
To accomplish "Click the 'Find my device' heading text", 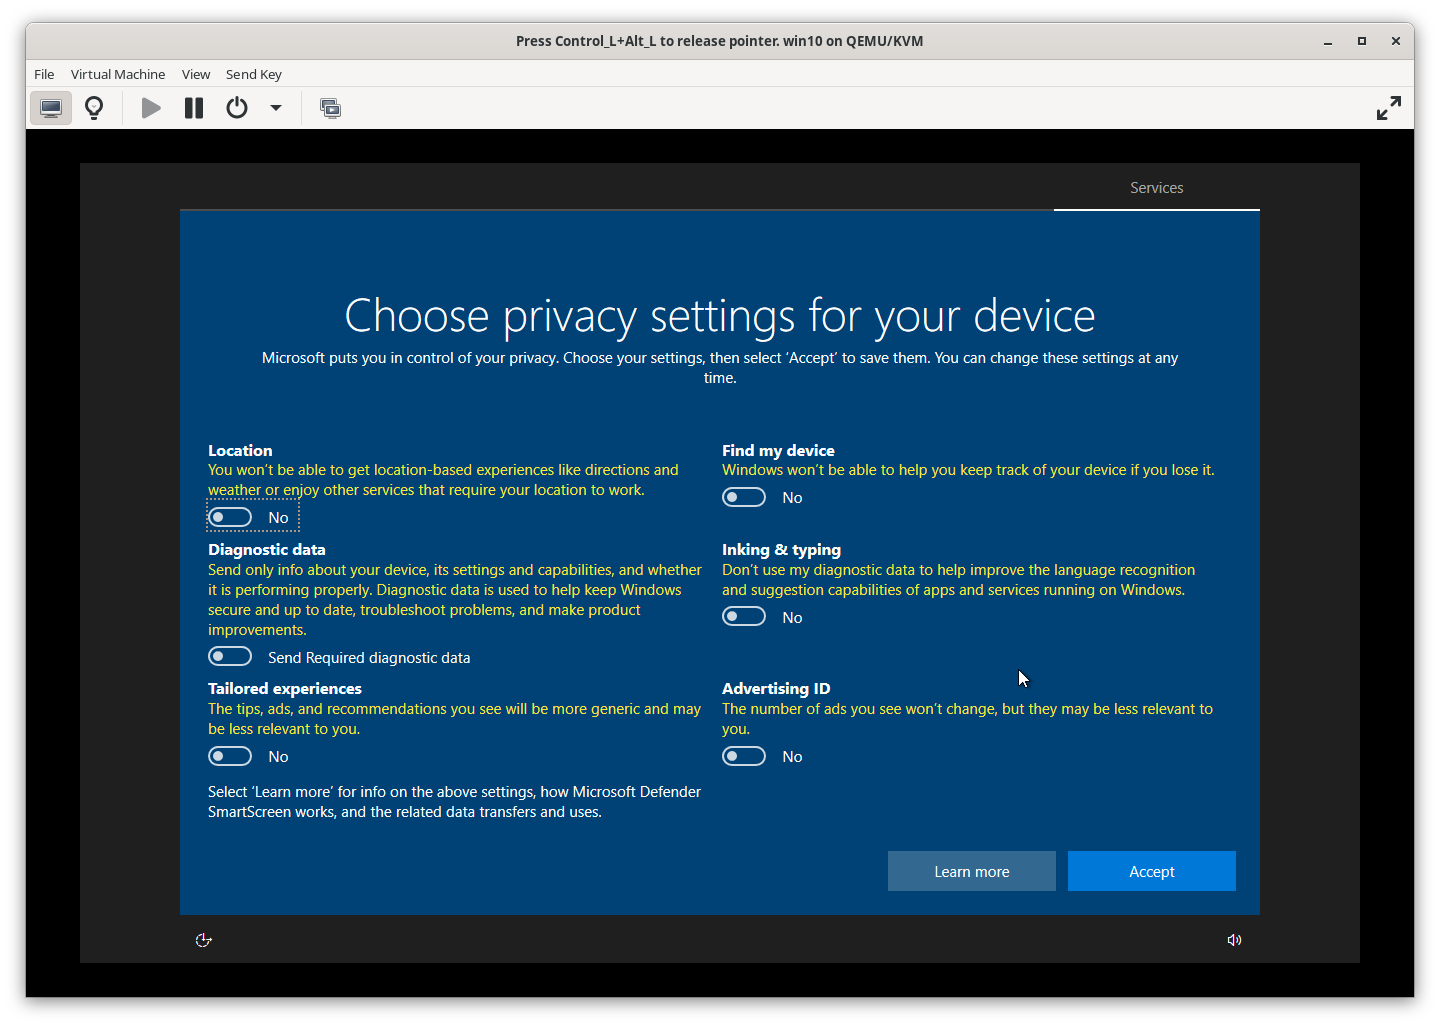I will point(778,451).
